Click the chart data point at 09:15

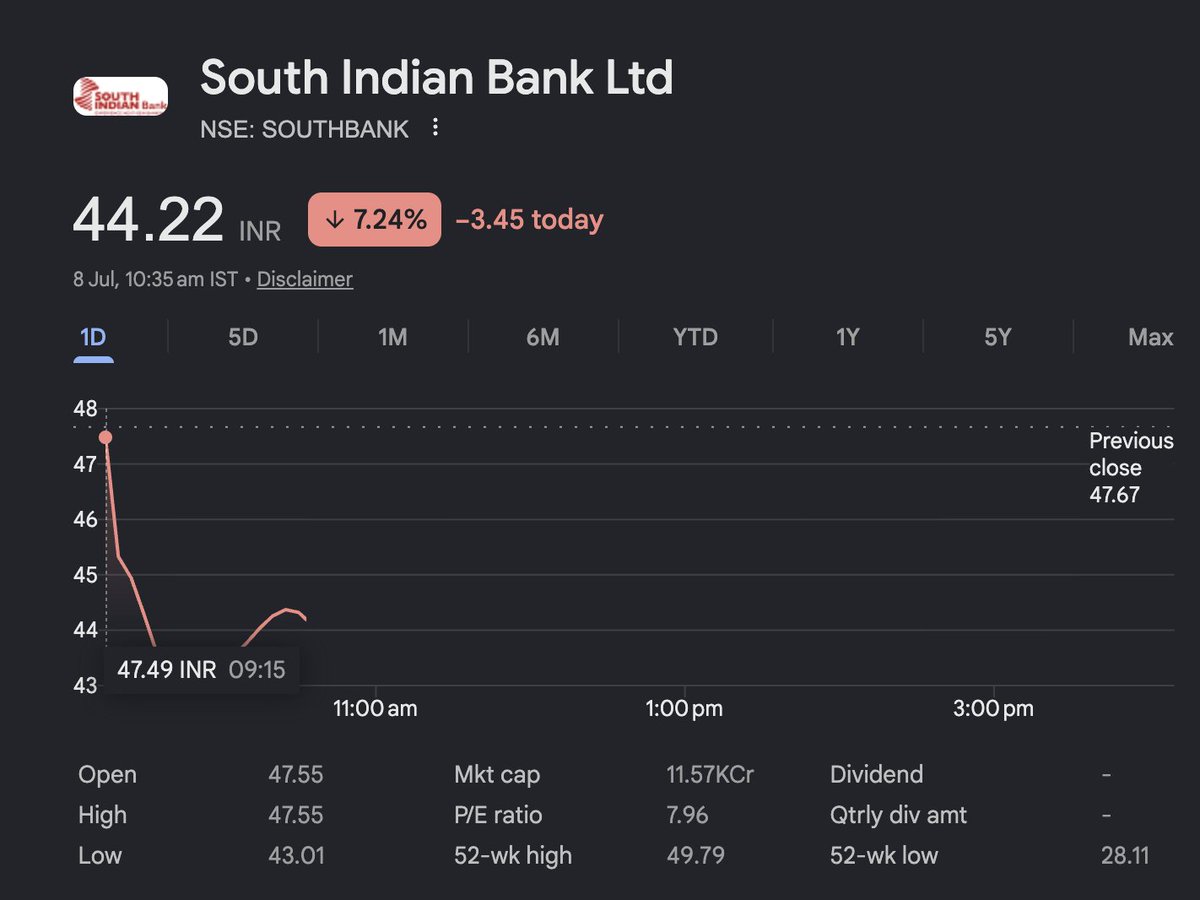point(105,437)
